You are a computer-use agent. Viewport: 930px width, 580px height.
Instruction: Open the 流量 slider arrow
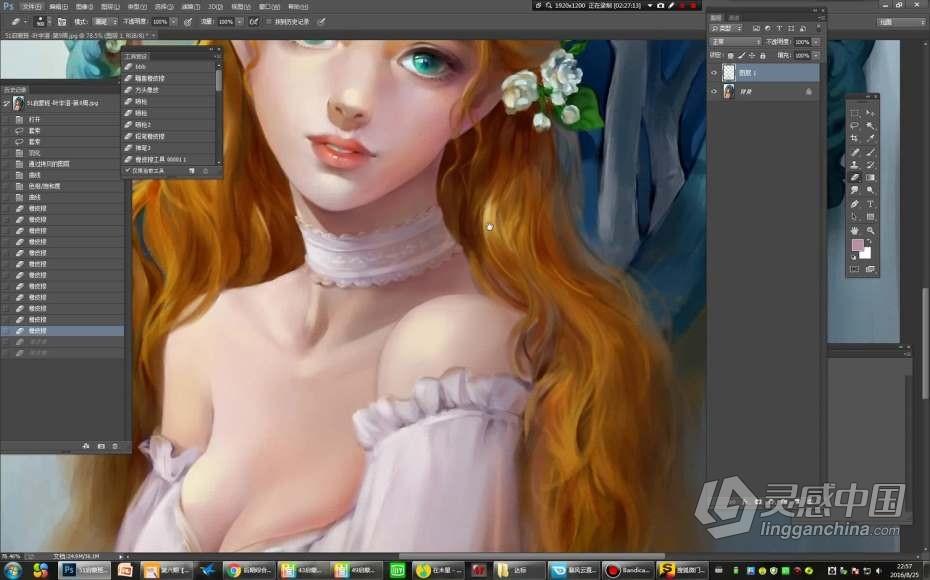click(240, 21)
